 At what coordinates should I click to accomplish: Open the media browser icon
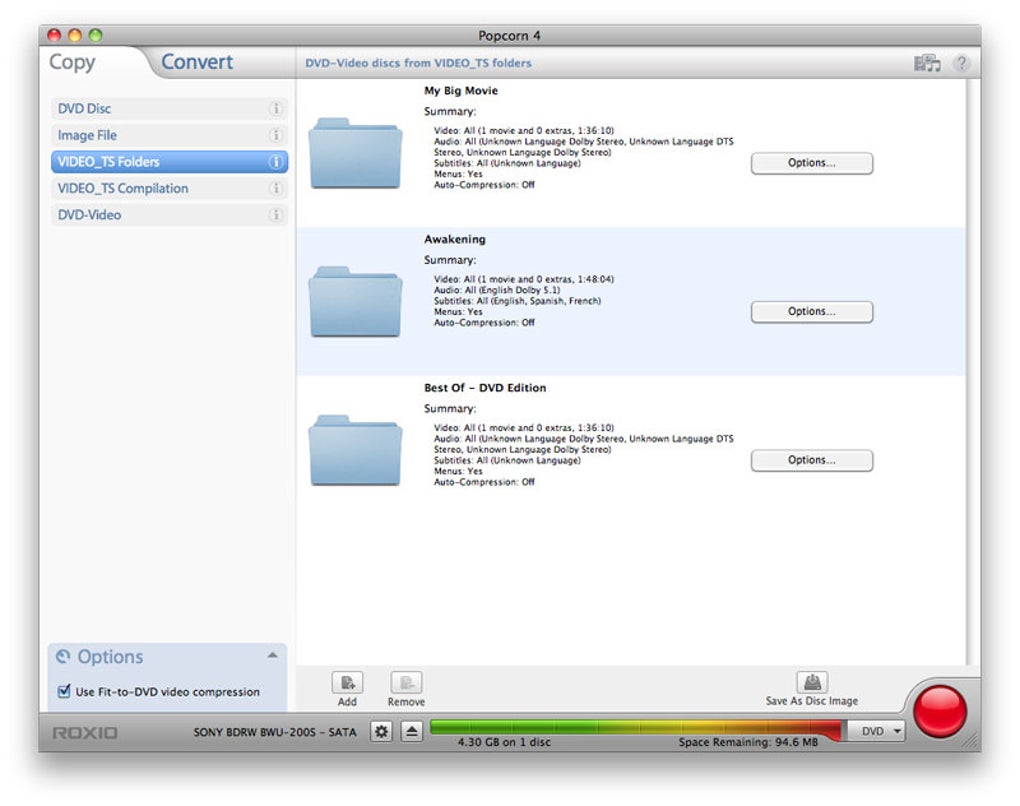pyautogui.click(x=927, y=63)
